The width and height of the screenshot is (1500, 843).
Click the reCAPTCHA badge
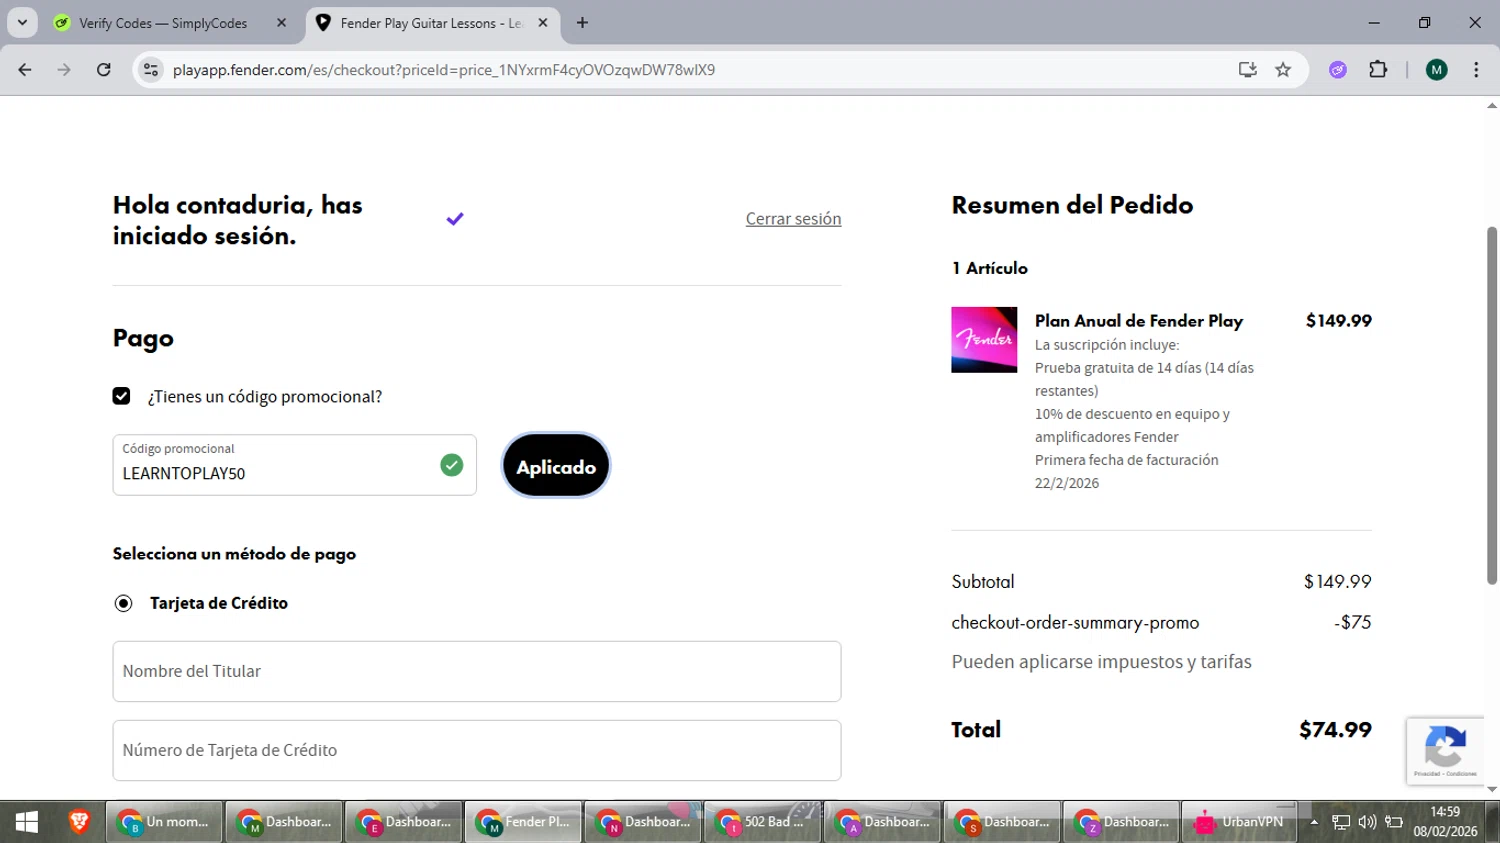point(1445,750)
